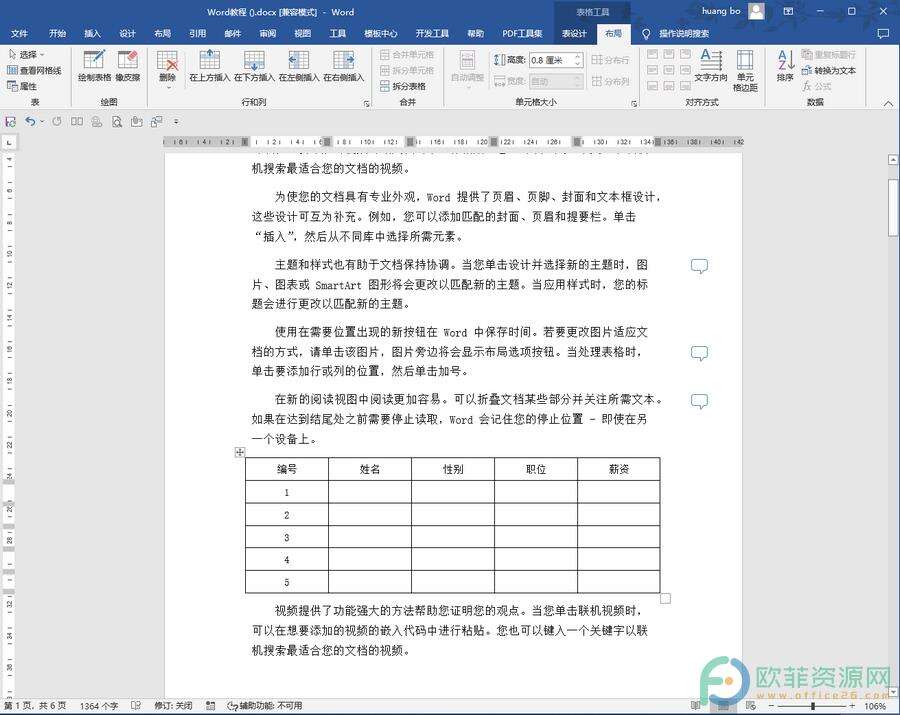Click accessibility status (辅助功能: 不可用)

coord(265,705)
